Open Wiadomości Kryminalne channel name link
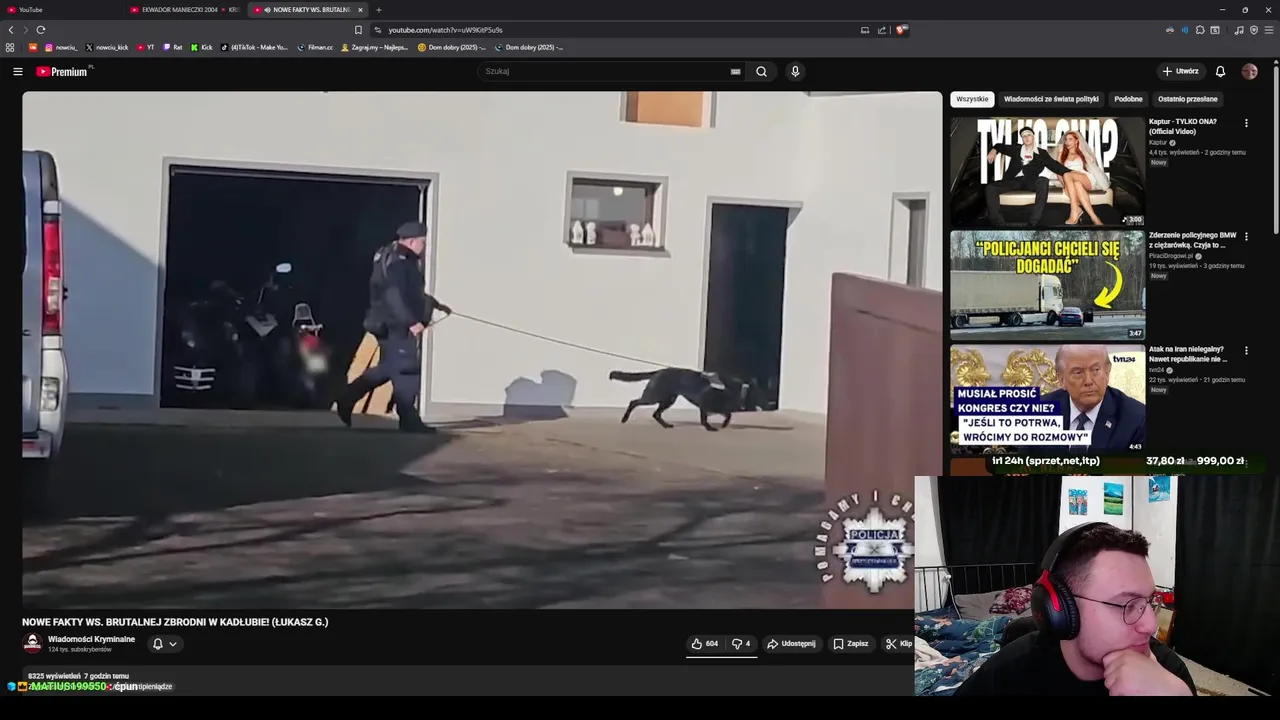The height and width of the screenshot is (720, 1280). click(91, 639)
